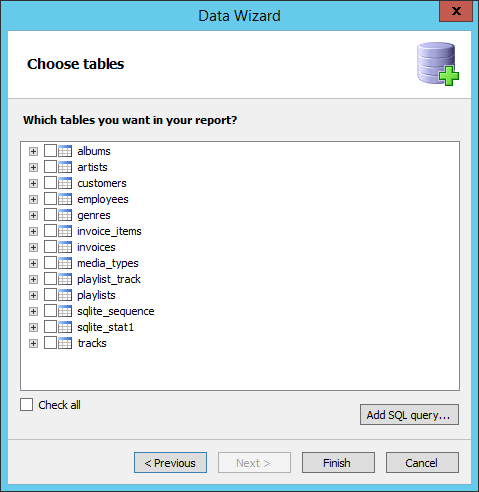Expand the playlist_track table columns
The height and width of the screenshot is (492, 479).
pos(33,279)
